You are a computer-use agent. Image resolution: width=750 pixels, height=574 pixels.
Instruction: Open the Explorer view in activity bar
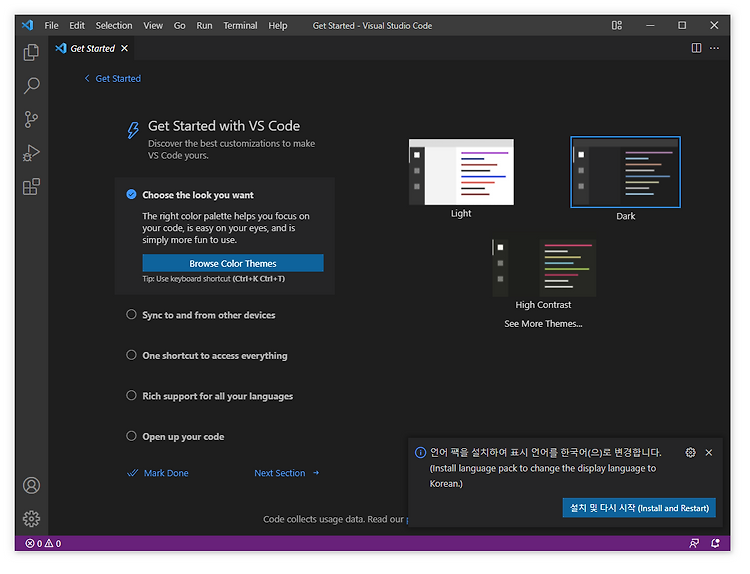tap(32, 52)
